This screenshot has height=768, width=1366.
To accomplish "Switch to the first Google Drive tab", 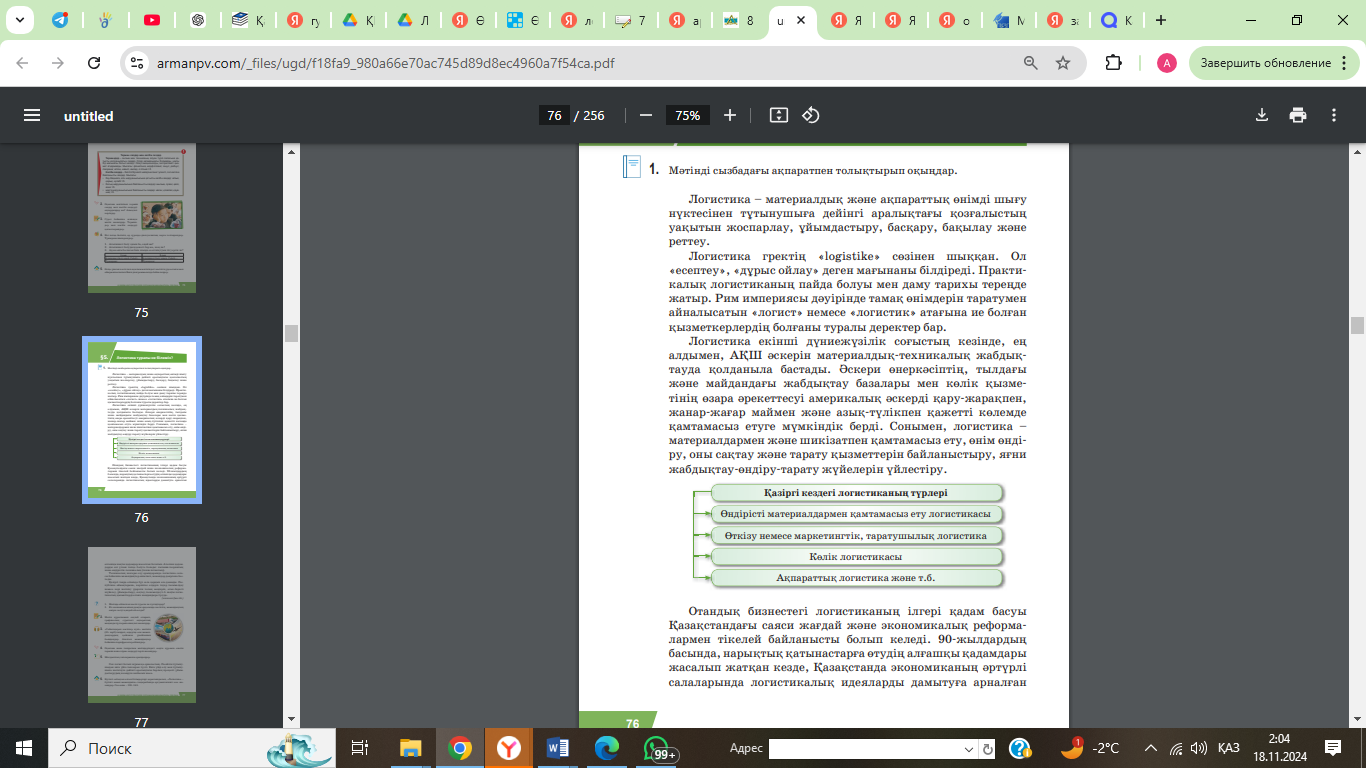I will tap(350, 20).
